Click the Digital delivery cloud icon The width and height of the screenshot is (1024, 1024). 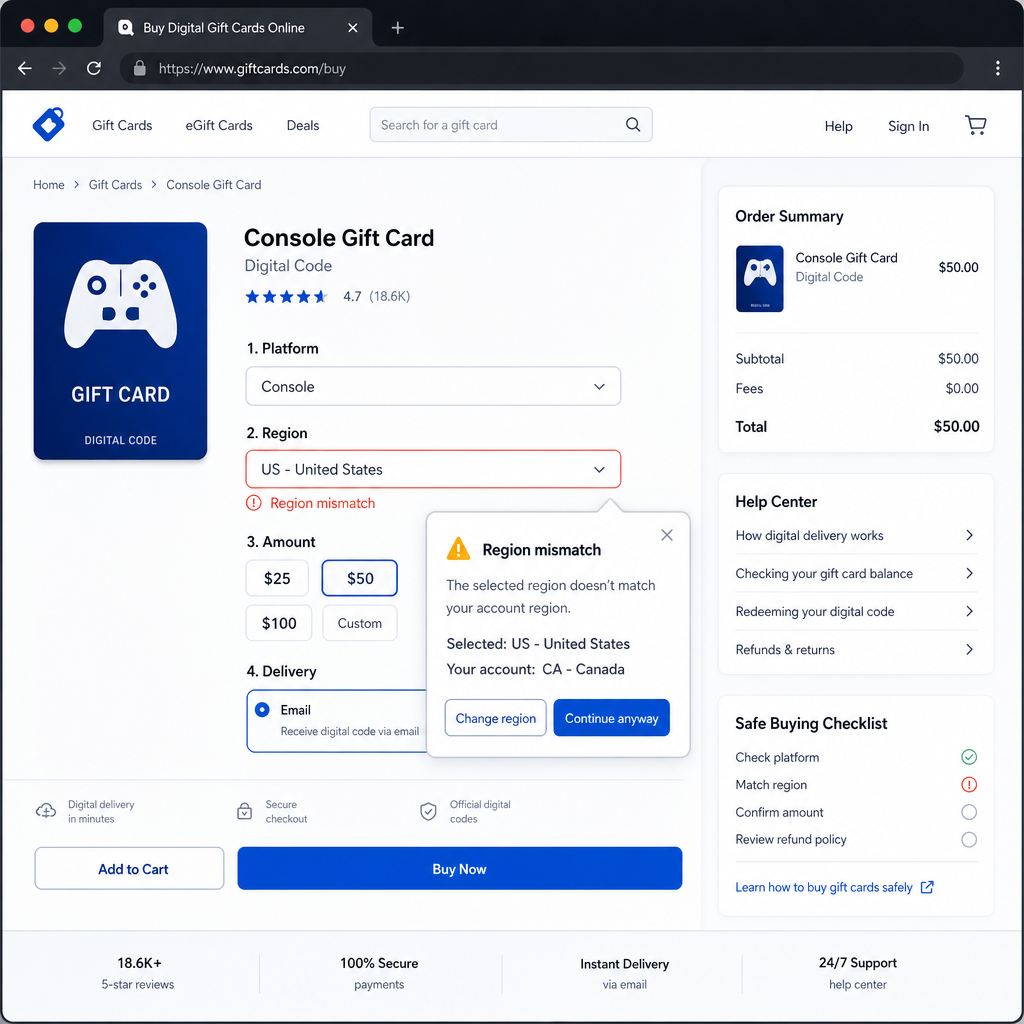(x=46, y=811)
